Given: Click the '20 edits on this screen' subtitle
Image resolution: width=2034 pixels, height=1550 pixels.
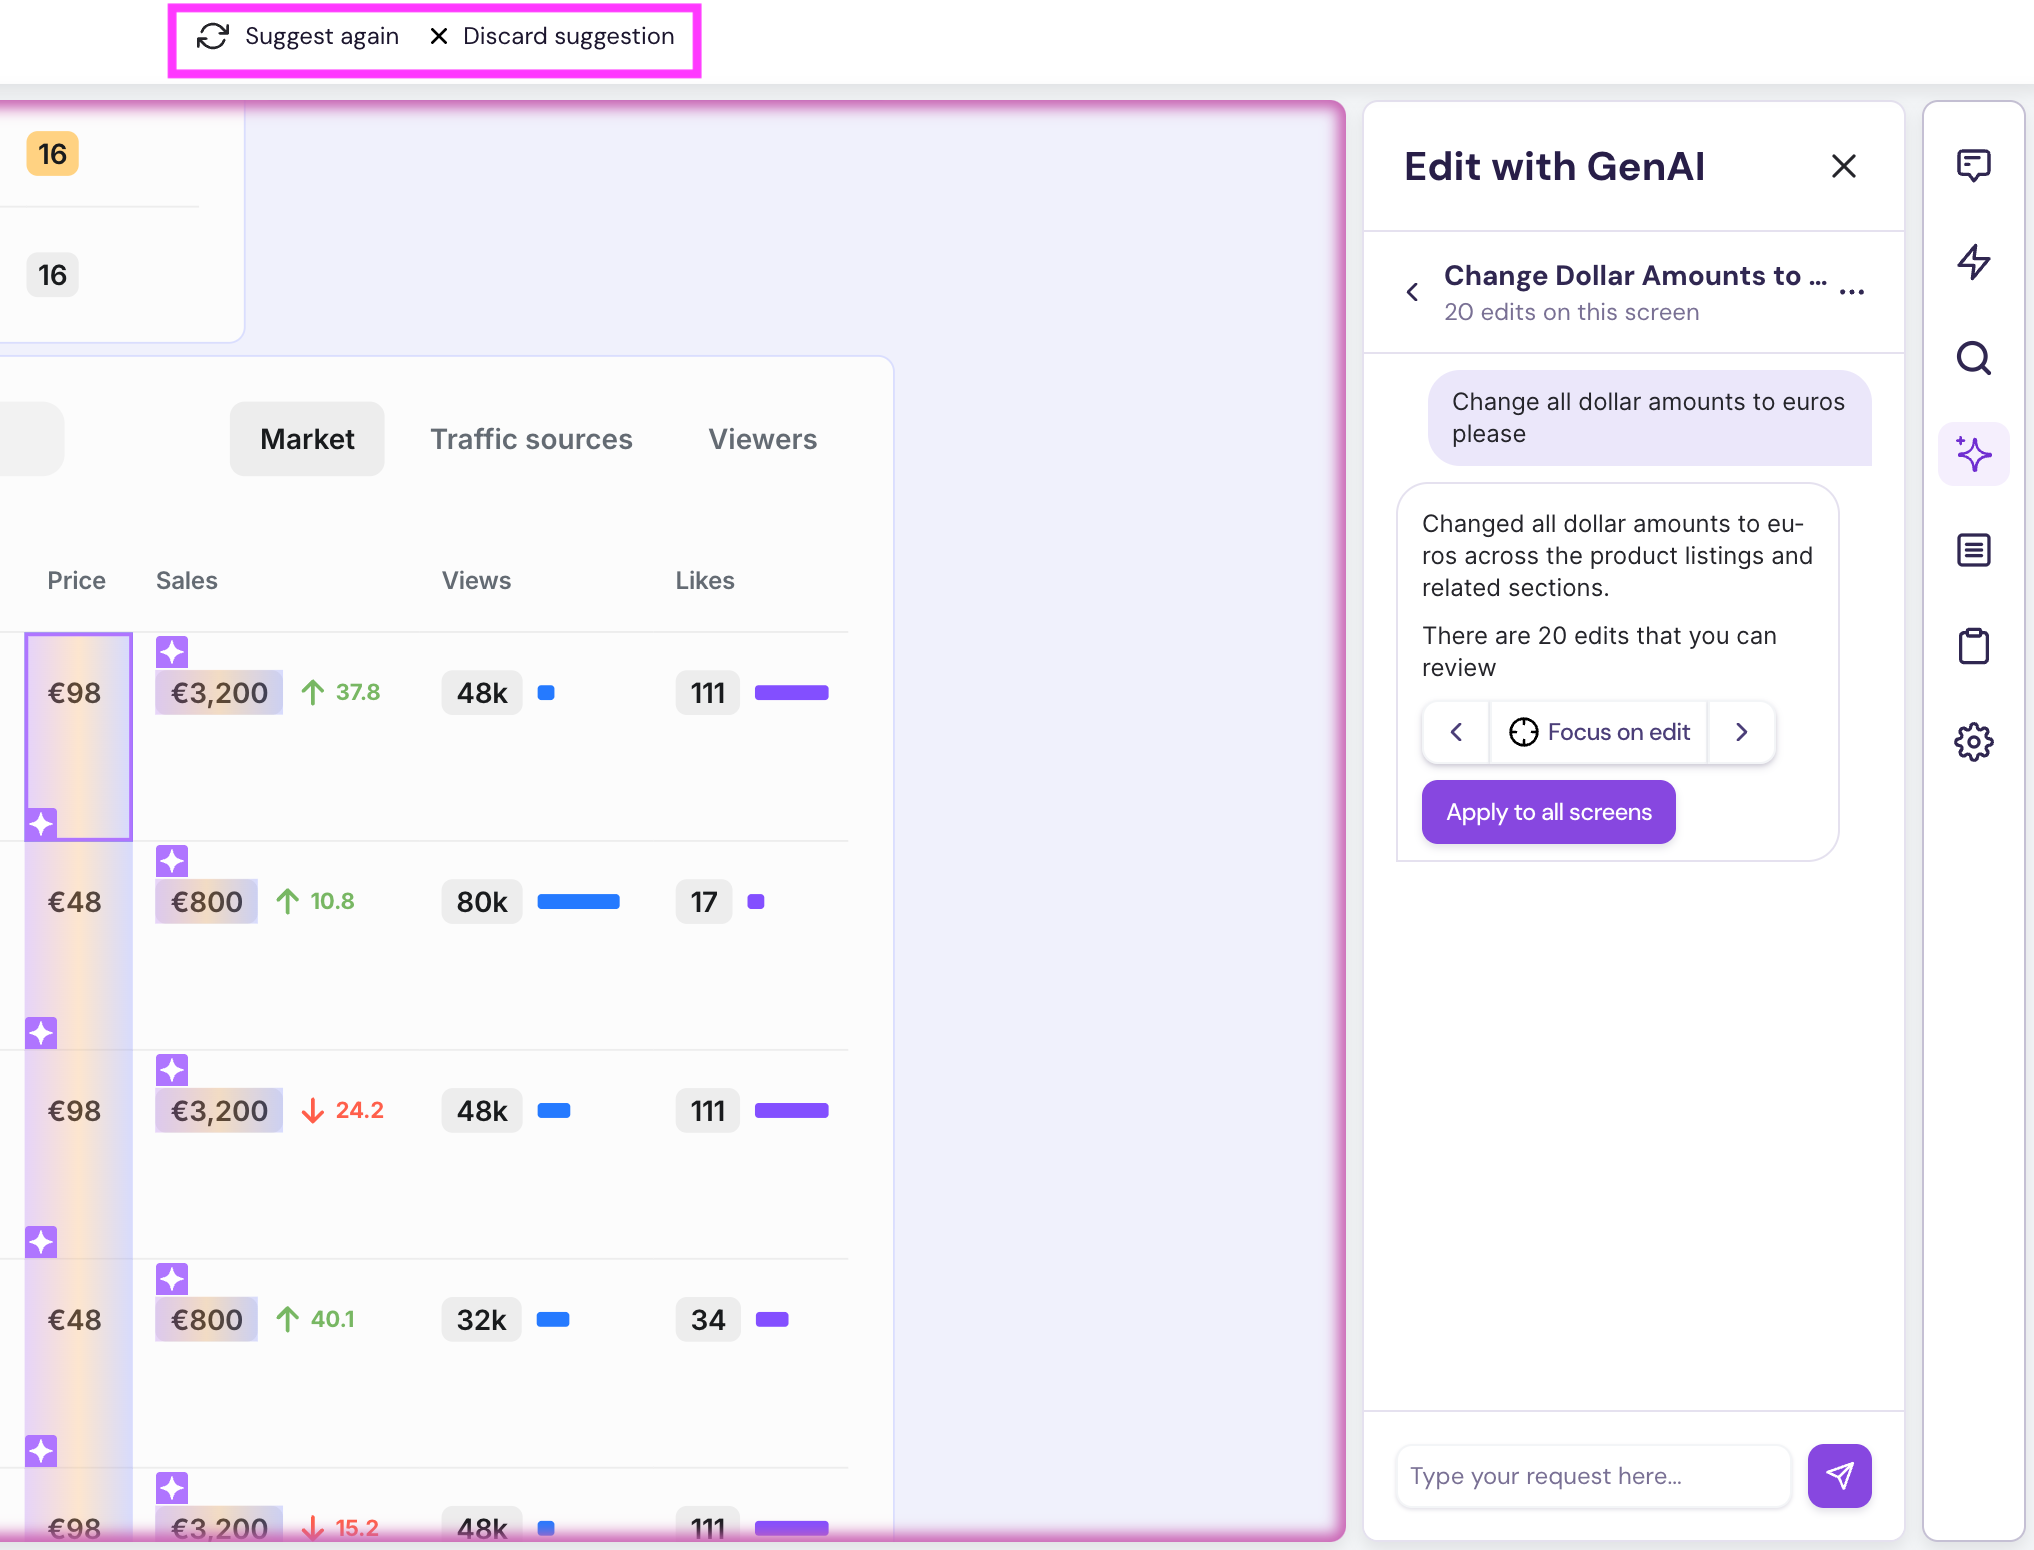Looking at the screenshot, I should (x=1571, y=312).
